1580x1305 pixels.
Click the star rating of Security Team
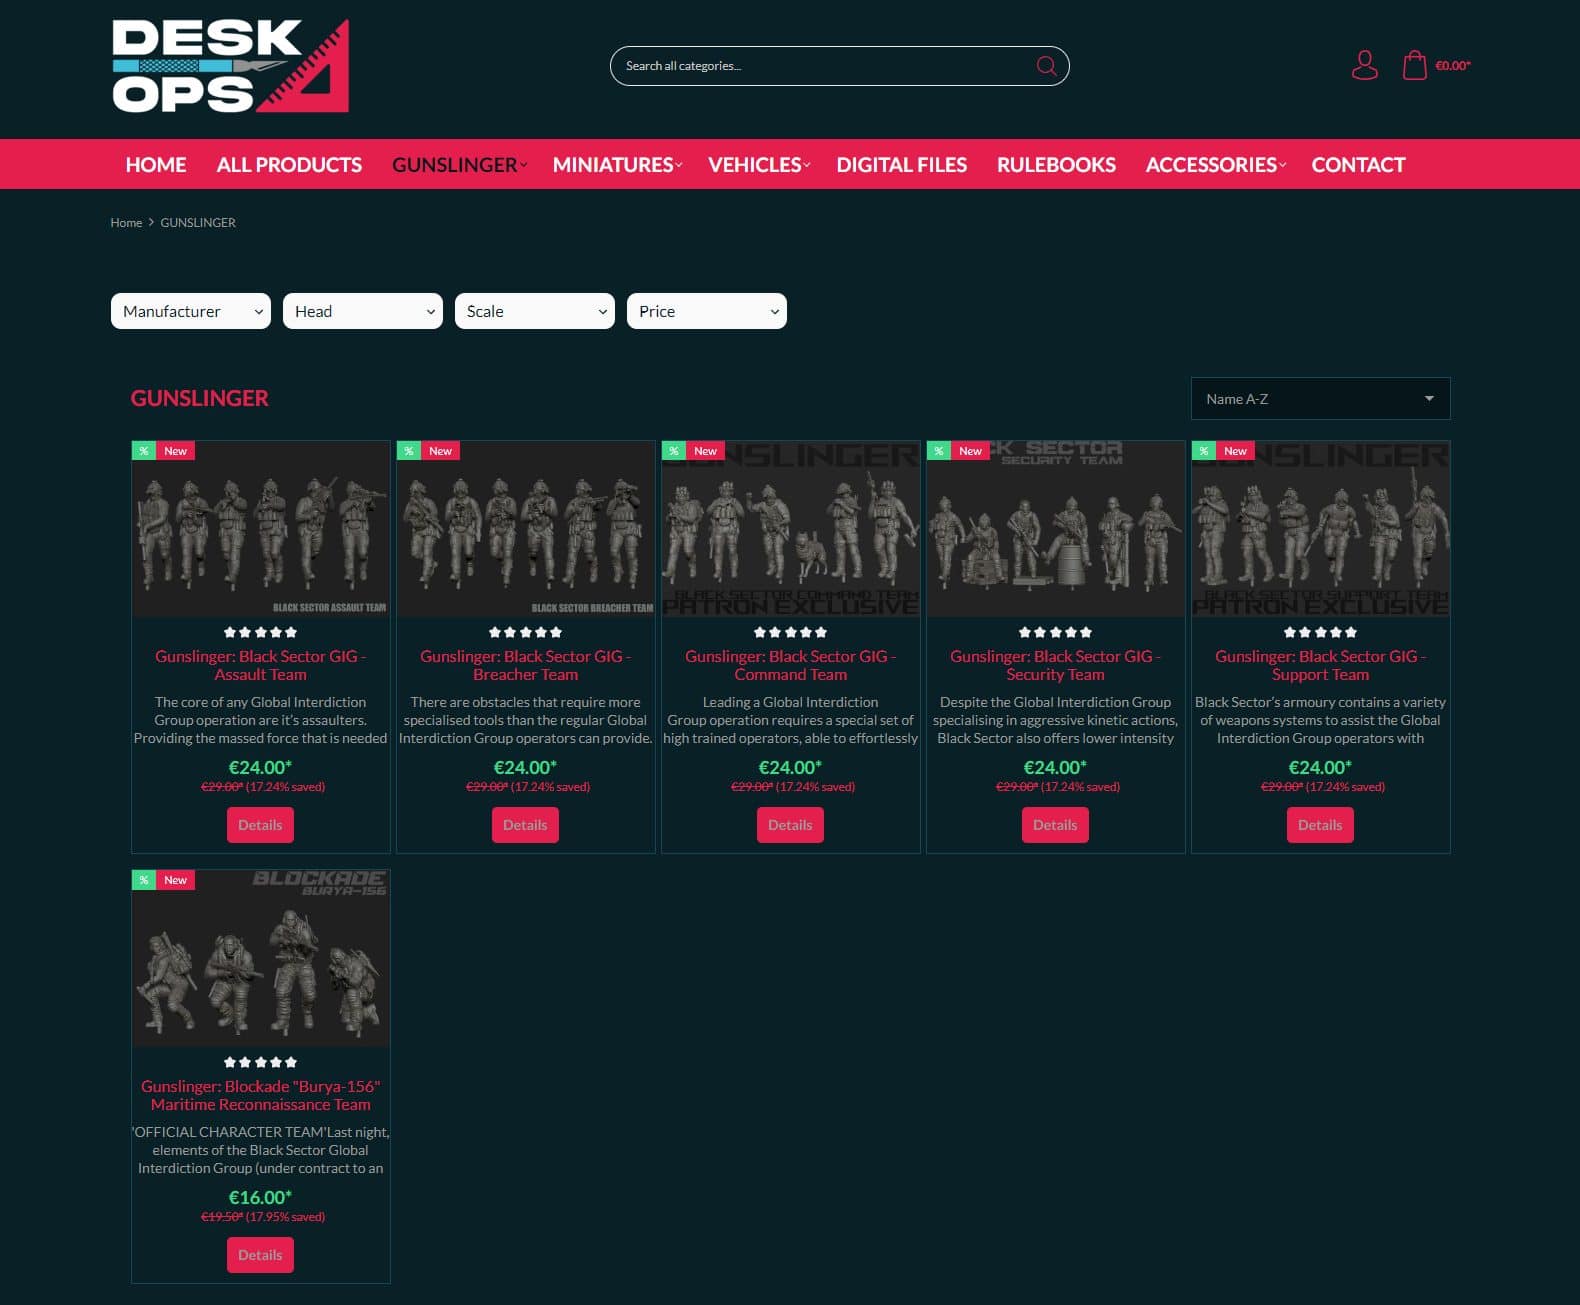(1055, 632)
